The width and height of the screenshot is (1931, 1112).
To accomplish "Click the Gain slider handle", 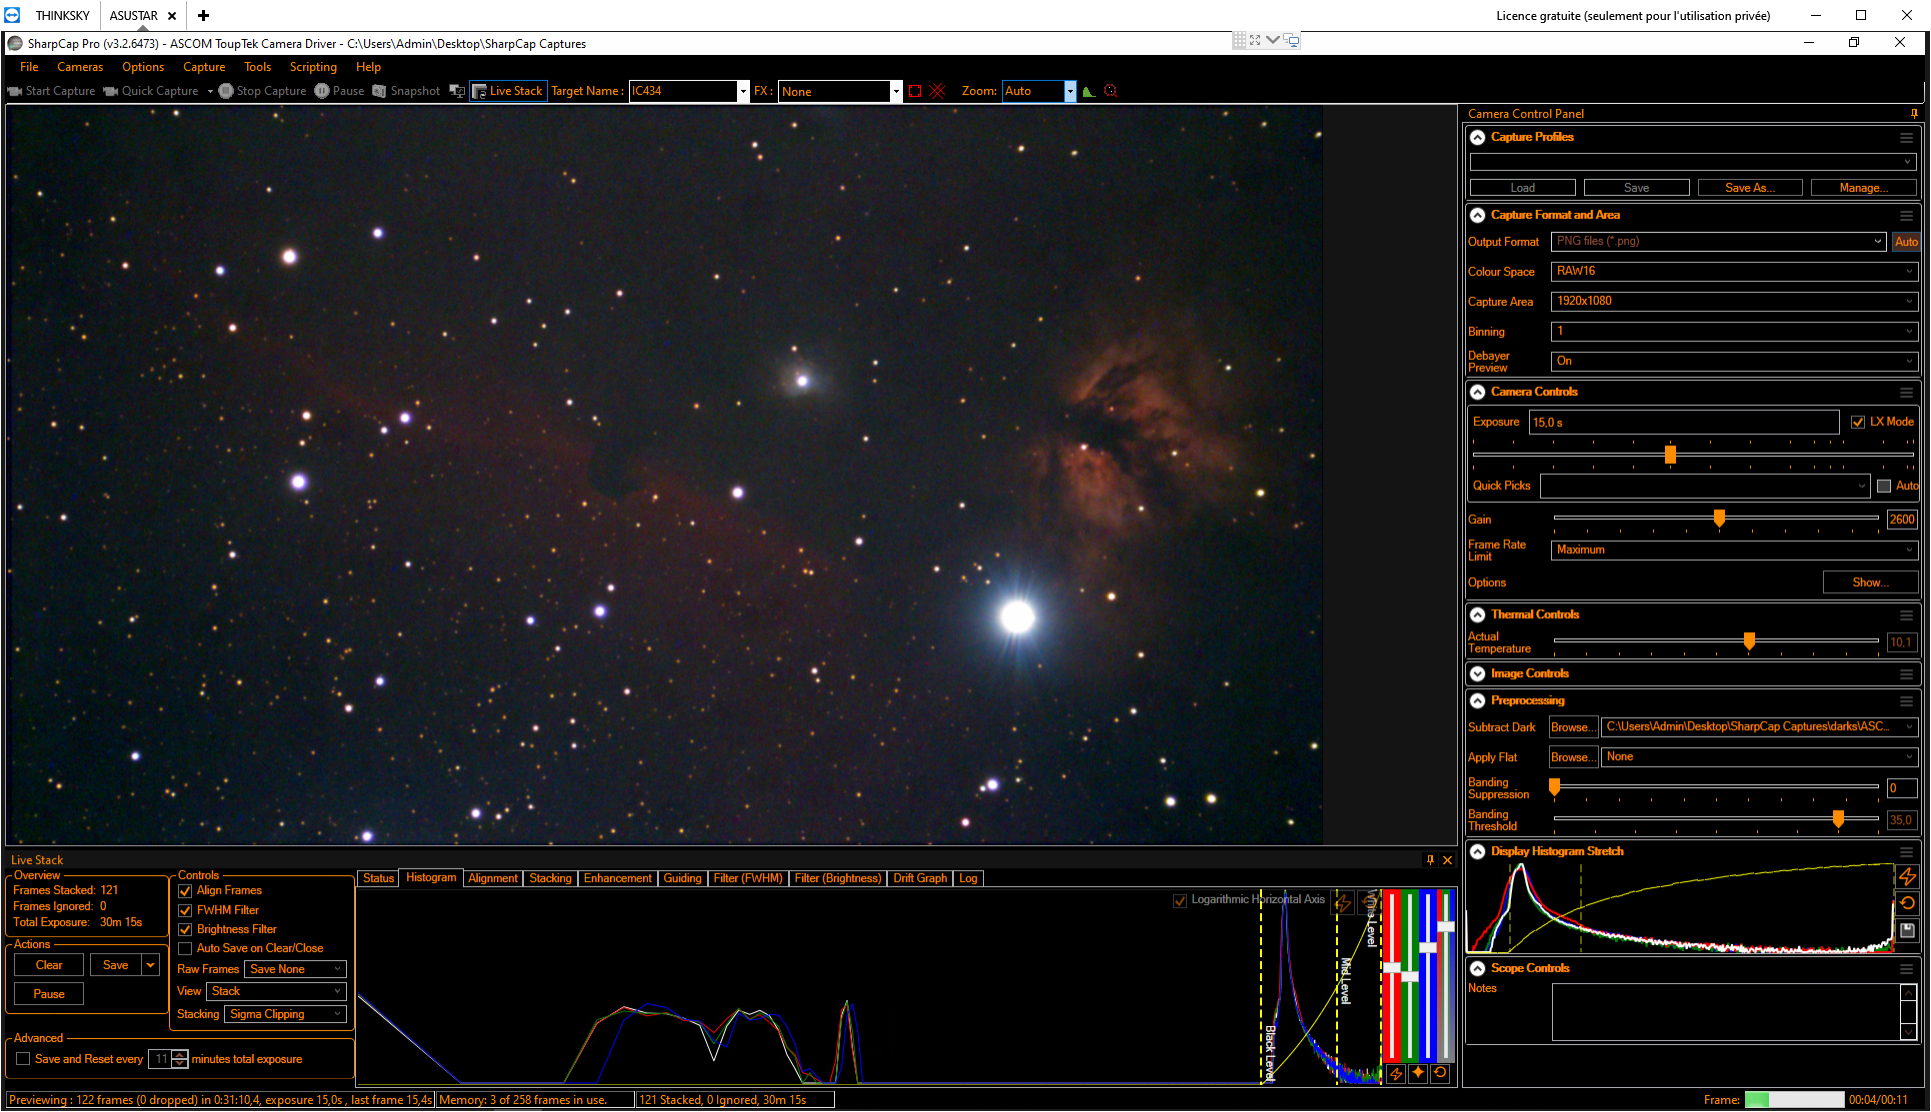I will coord(1719,518).
